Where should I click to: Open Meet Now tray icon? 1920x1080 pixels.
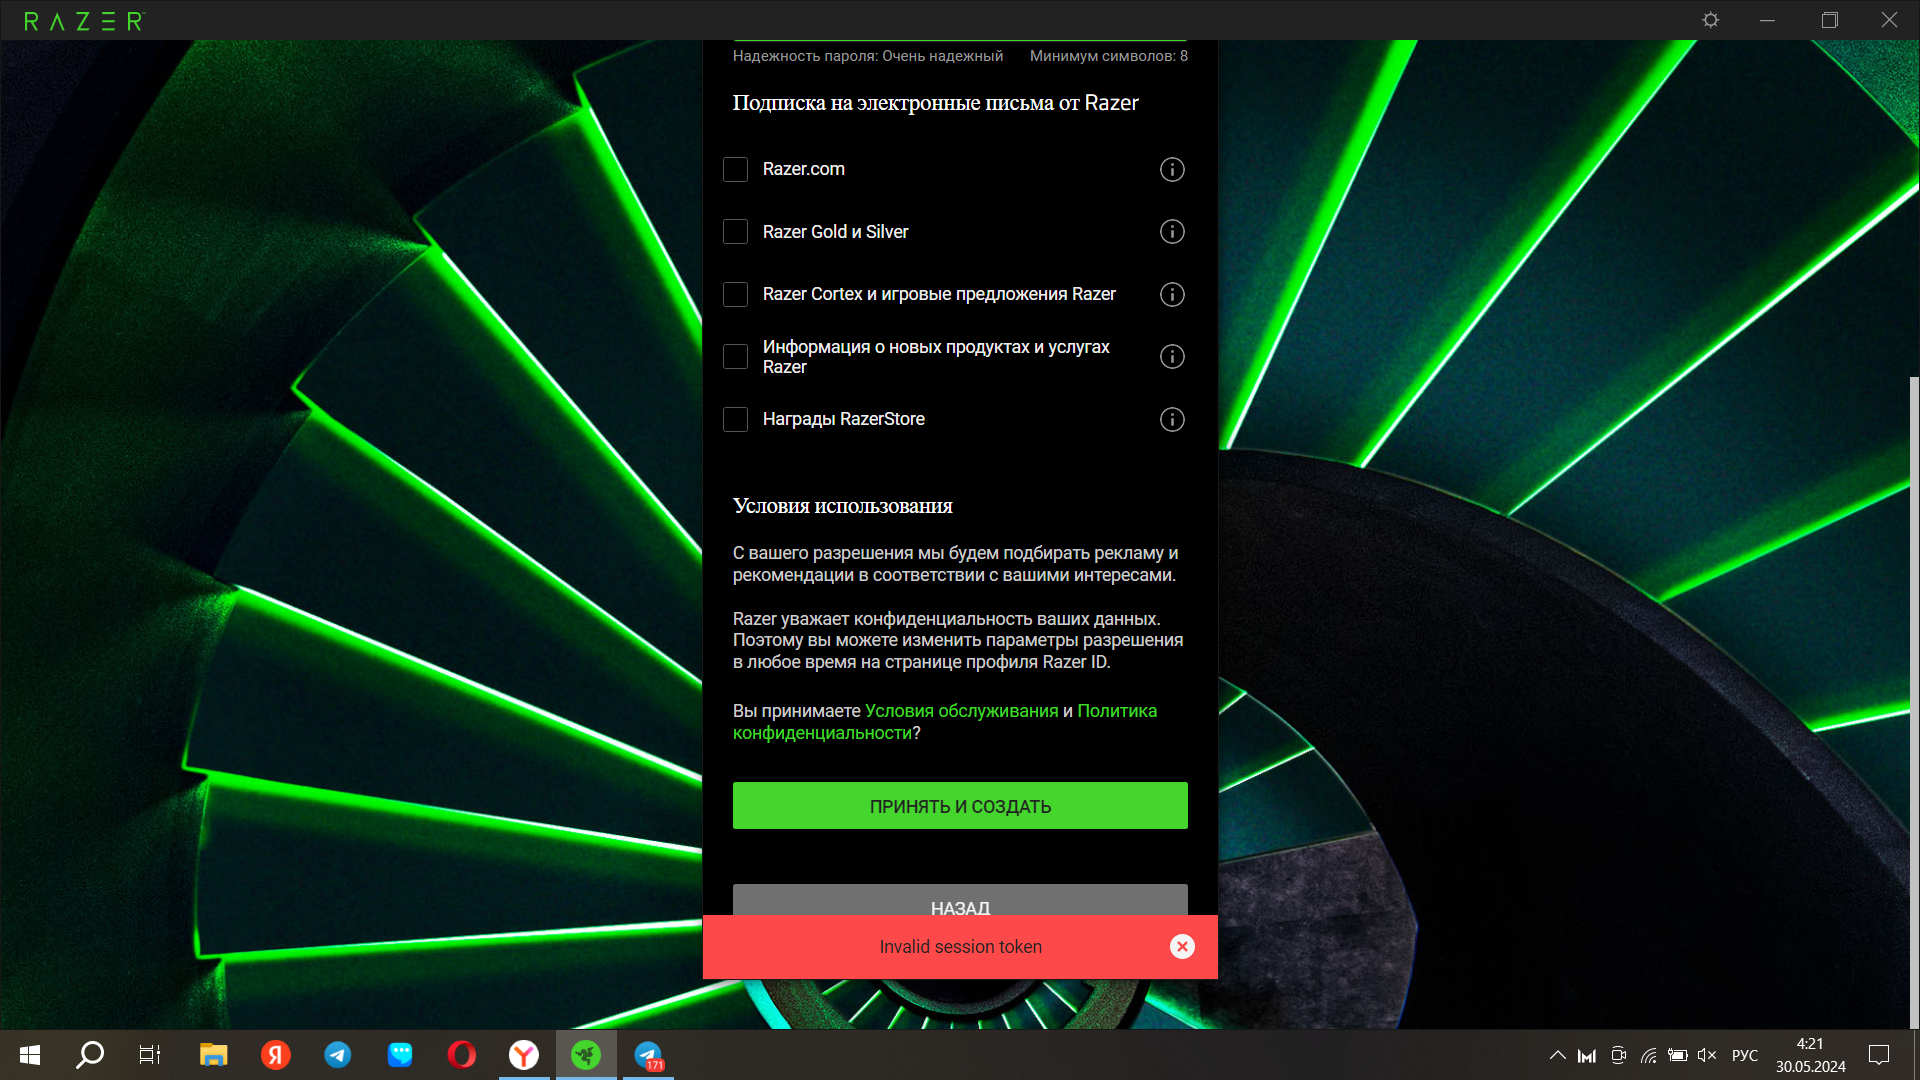[1618, 1055]
